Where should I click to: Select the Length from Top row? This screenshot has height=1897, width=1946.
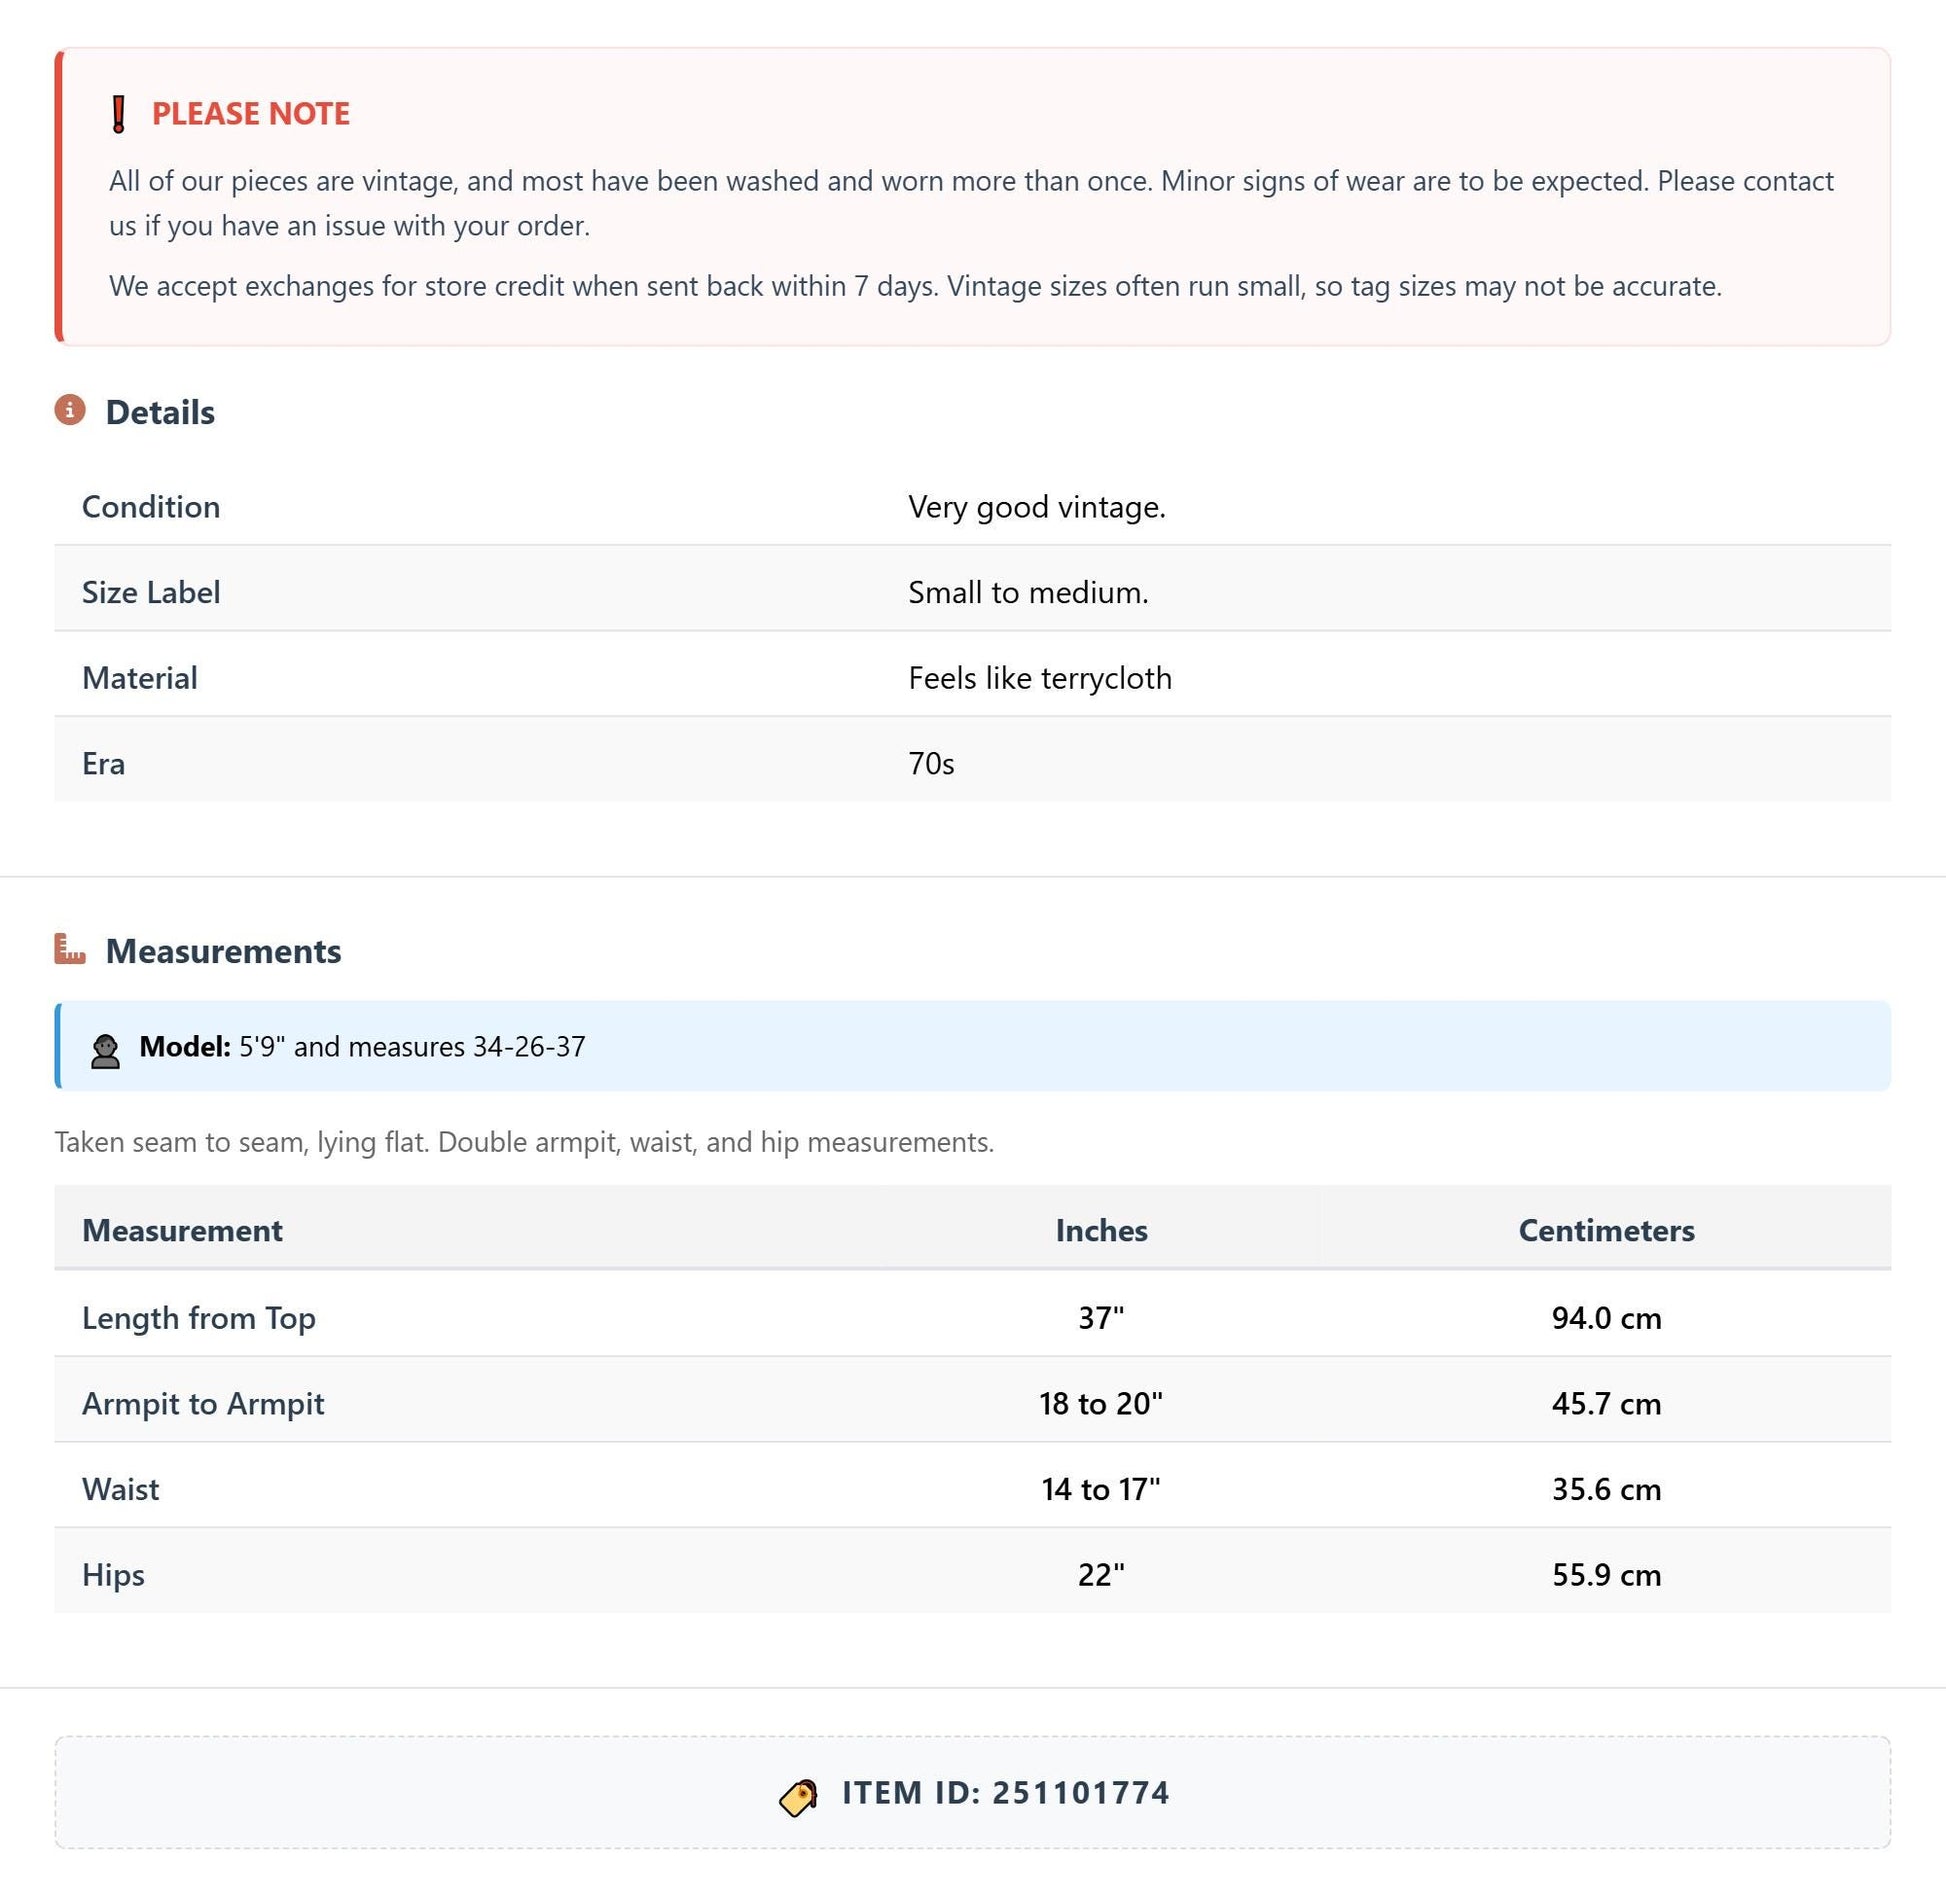click(972, 1316)
